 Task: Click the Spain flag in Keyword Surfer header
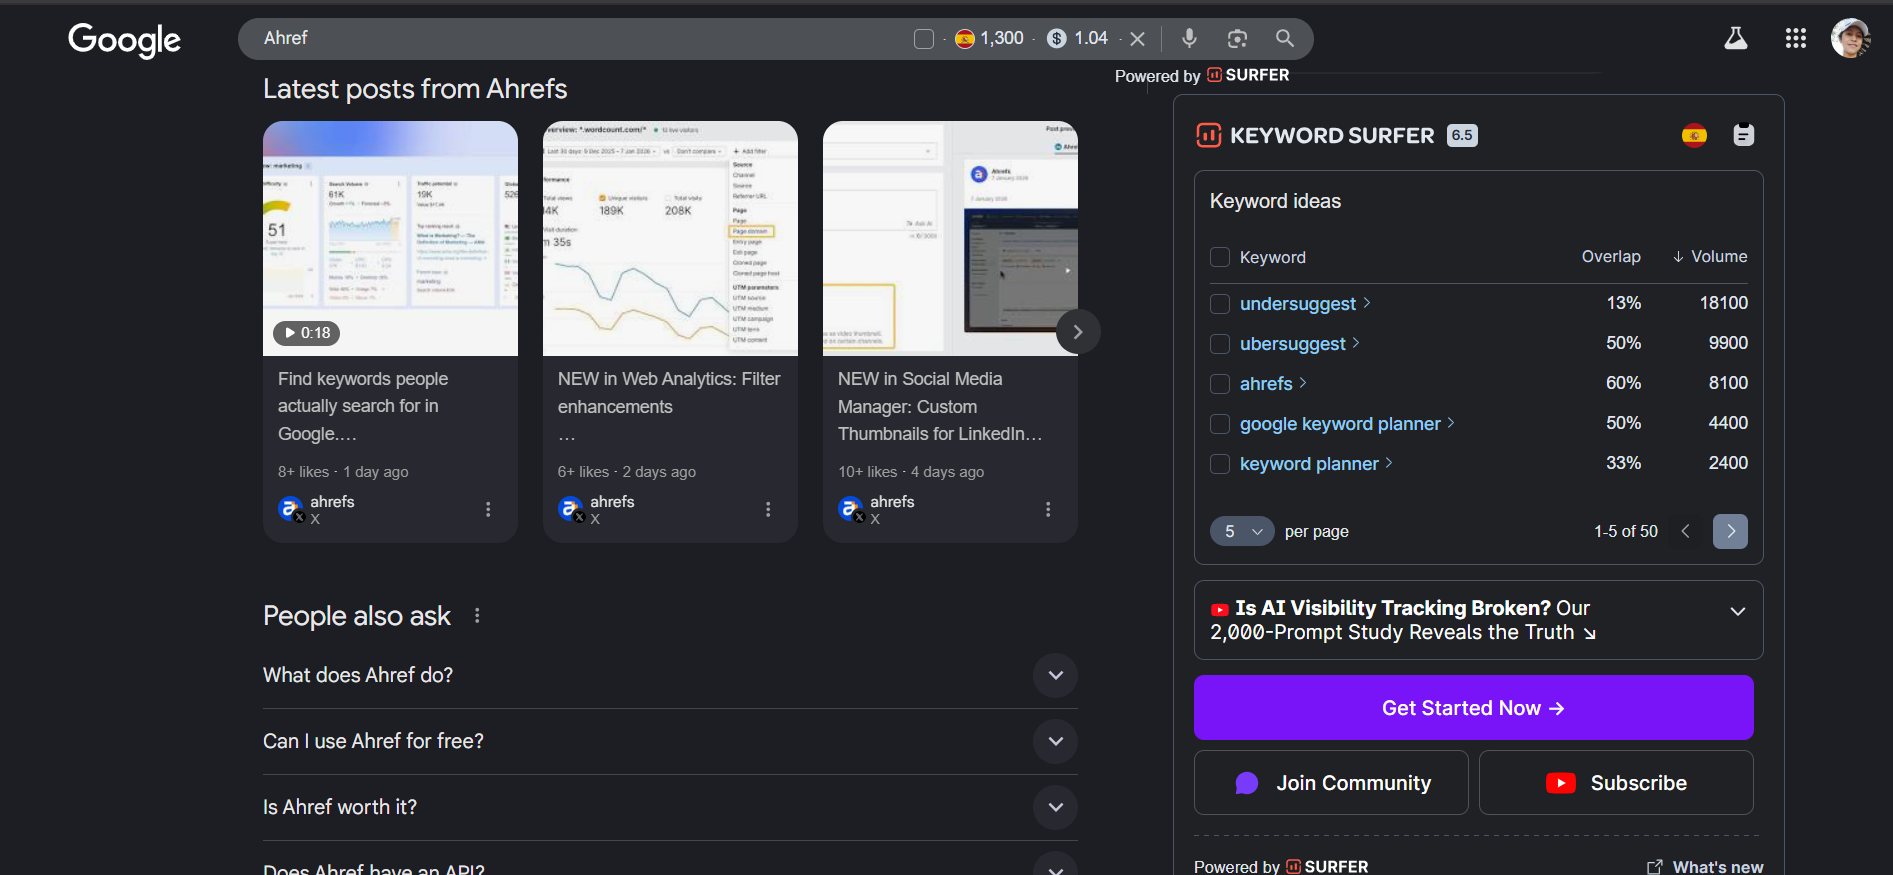[x=1694, y=135]
